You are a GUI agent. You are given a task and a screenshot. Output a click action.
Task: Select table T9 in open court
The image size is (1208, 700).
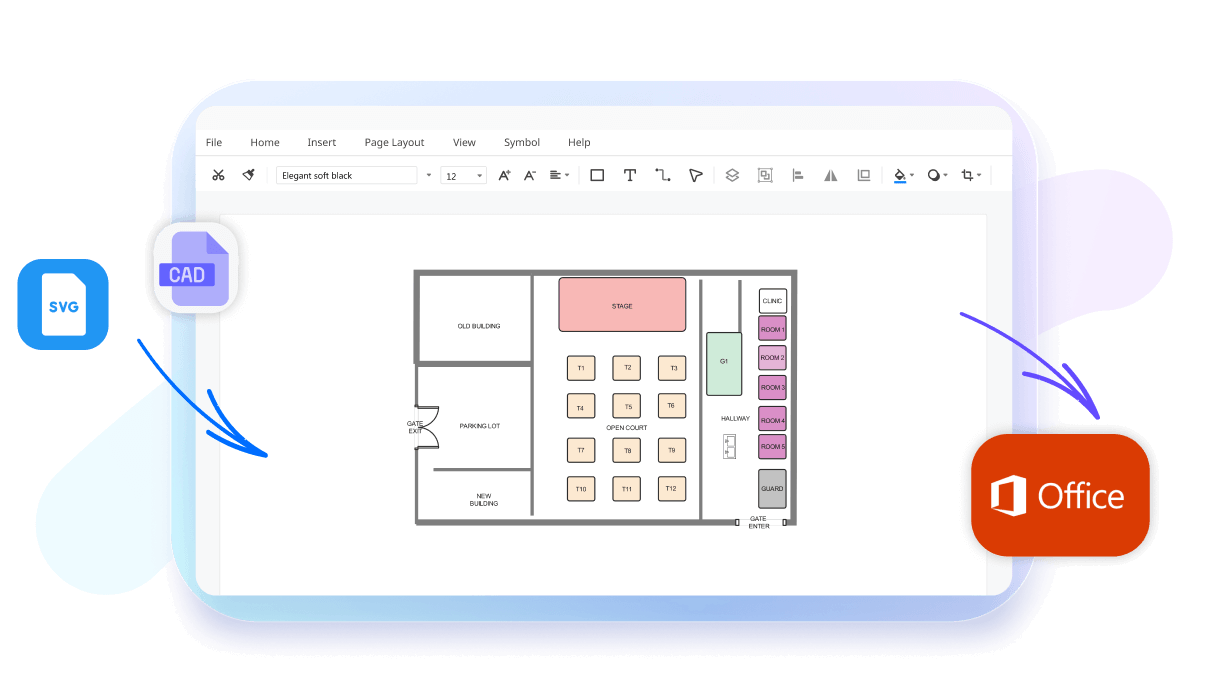pyautogui.click(x=672, y=450)
